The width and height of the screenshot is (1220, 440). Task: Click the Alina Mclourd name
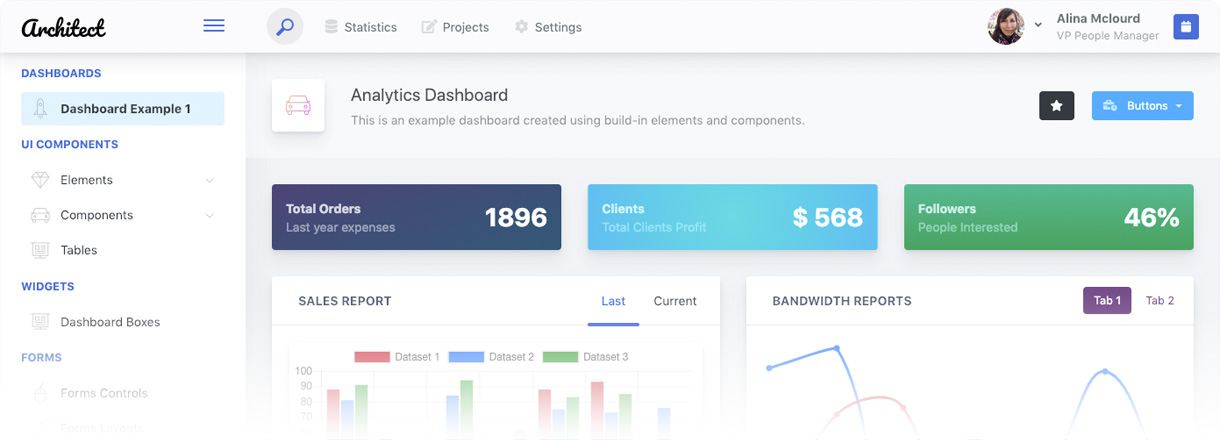pos(1098,18)
